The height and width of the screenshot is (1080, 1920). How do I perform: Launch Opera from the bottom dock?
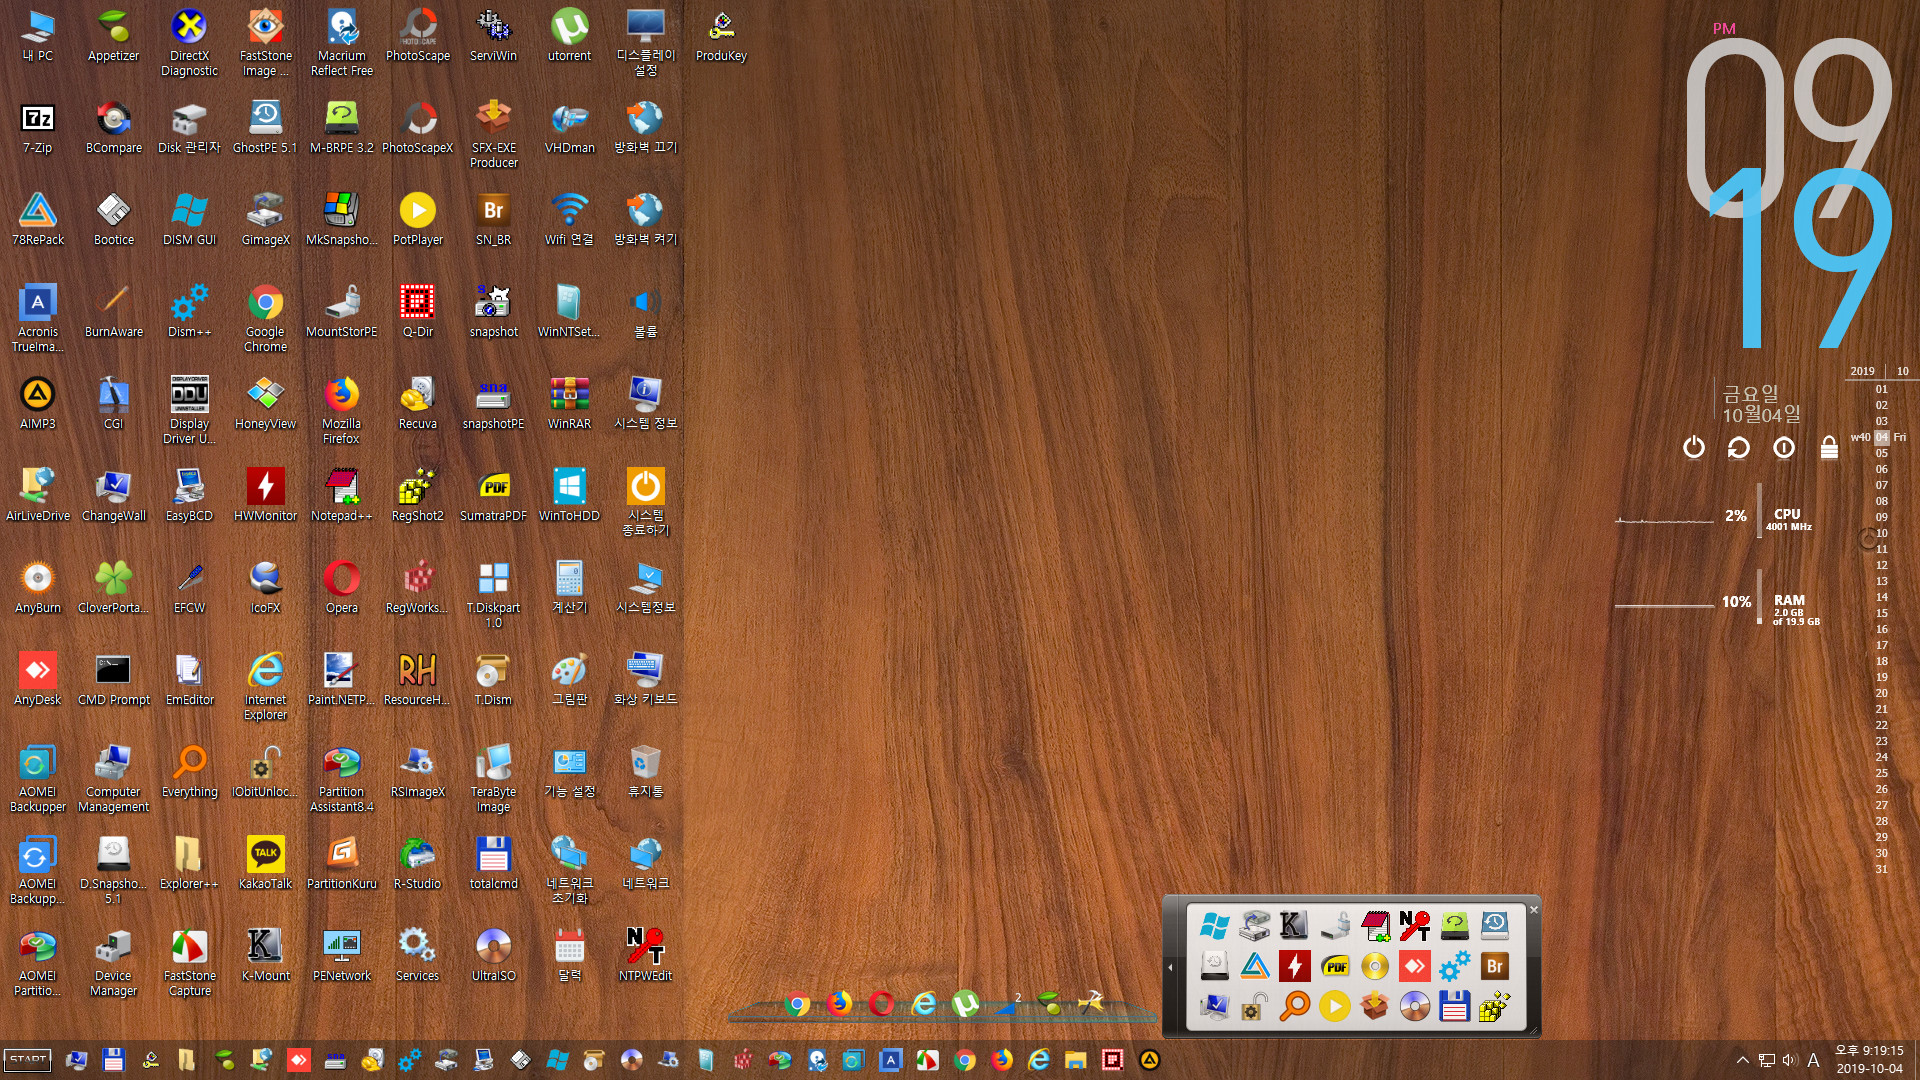point(881,1003)
